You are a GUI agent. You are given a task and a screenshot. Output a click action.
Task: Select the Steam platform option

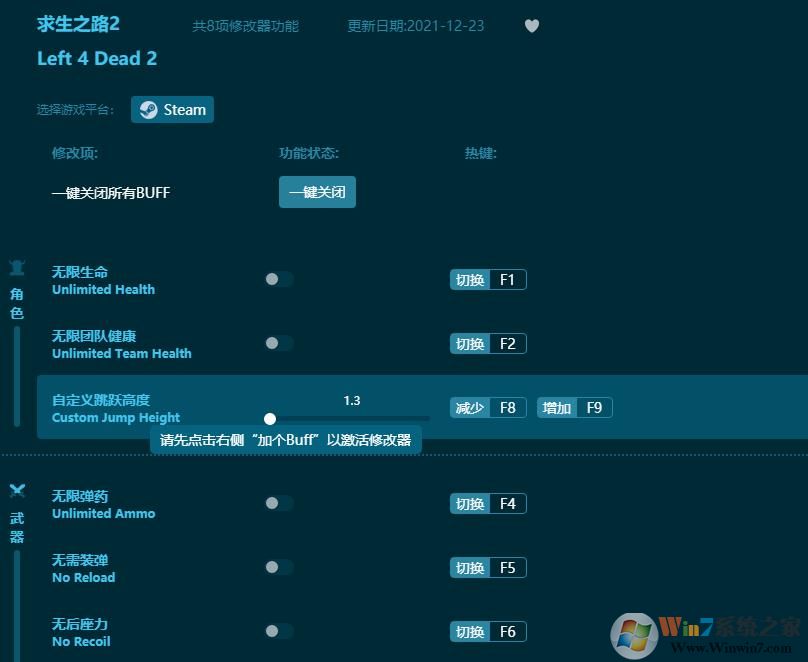point(172,109)
